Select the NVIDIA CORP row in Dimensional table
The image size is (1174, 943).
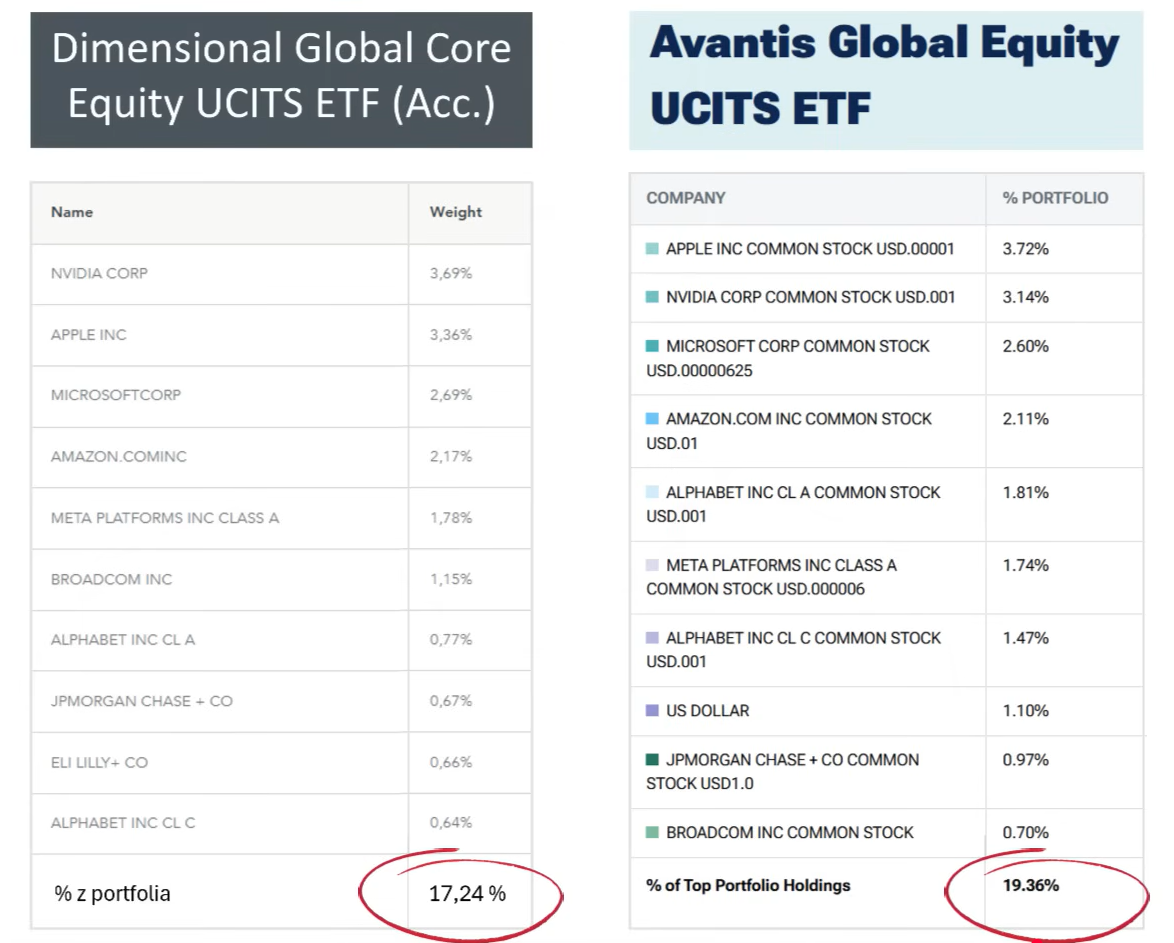(282, 274)
